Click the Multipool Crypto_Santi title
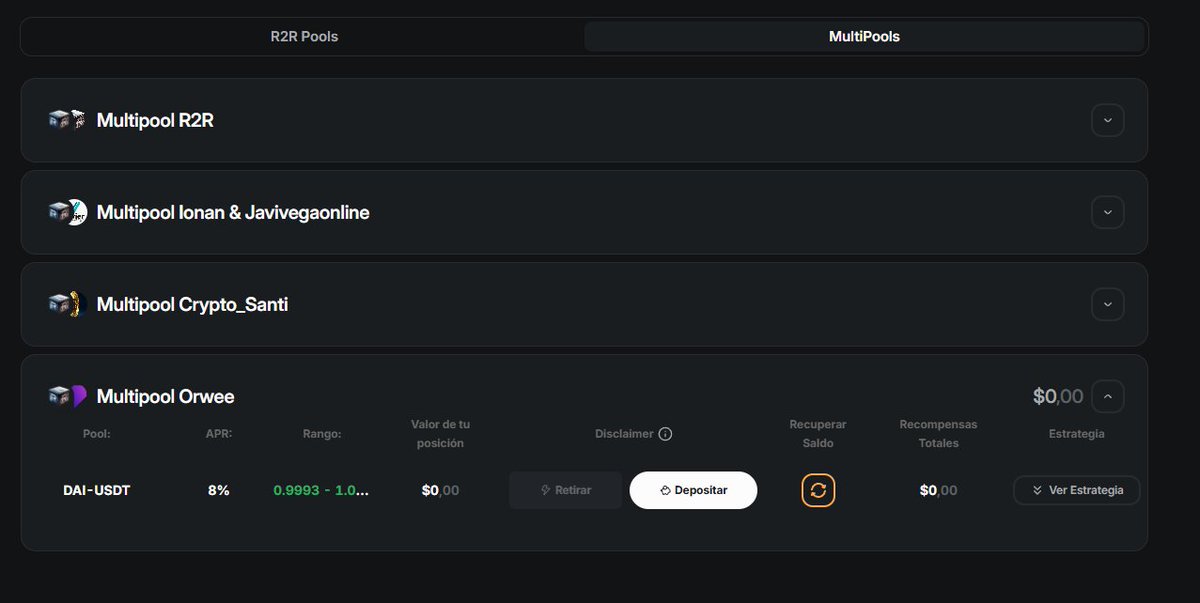Screen dimensions: 1200x603 (192, 304)
